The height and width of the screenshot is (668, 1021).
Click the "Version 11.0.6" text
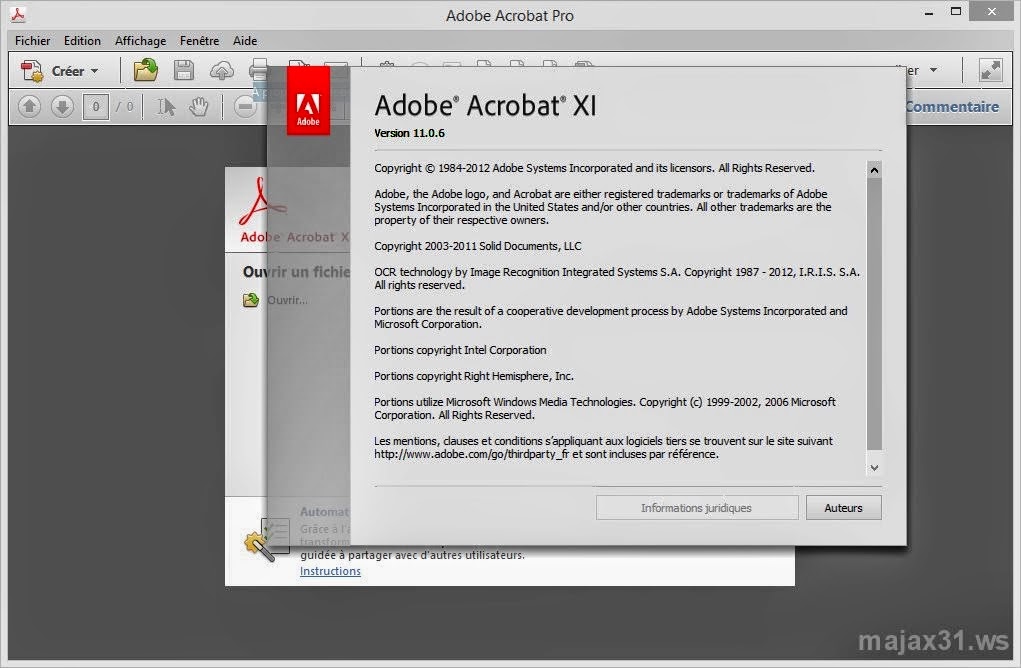tap(410, 133)
